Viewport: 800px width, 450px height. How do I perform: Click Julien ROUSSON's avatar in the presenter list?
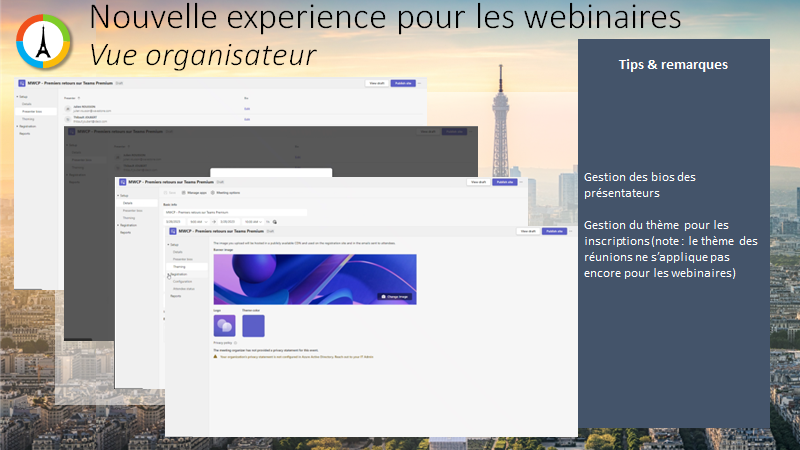pos(68,109)
